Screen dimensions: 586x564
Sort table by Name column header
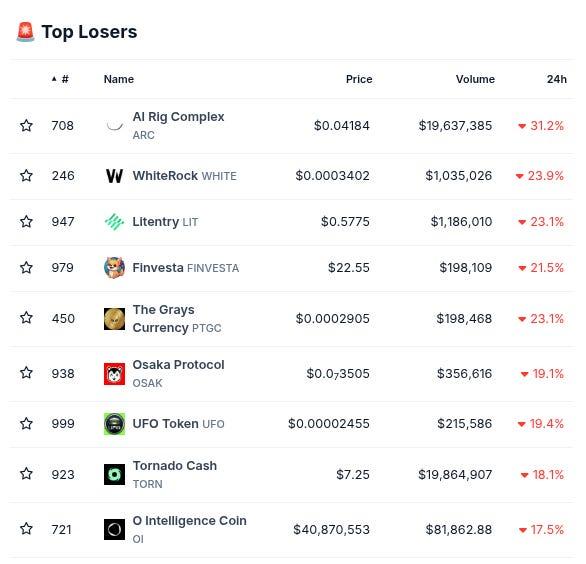click(x=118, y=79)
